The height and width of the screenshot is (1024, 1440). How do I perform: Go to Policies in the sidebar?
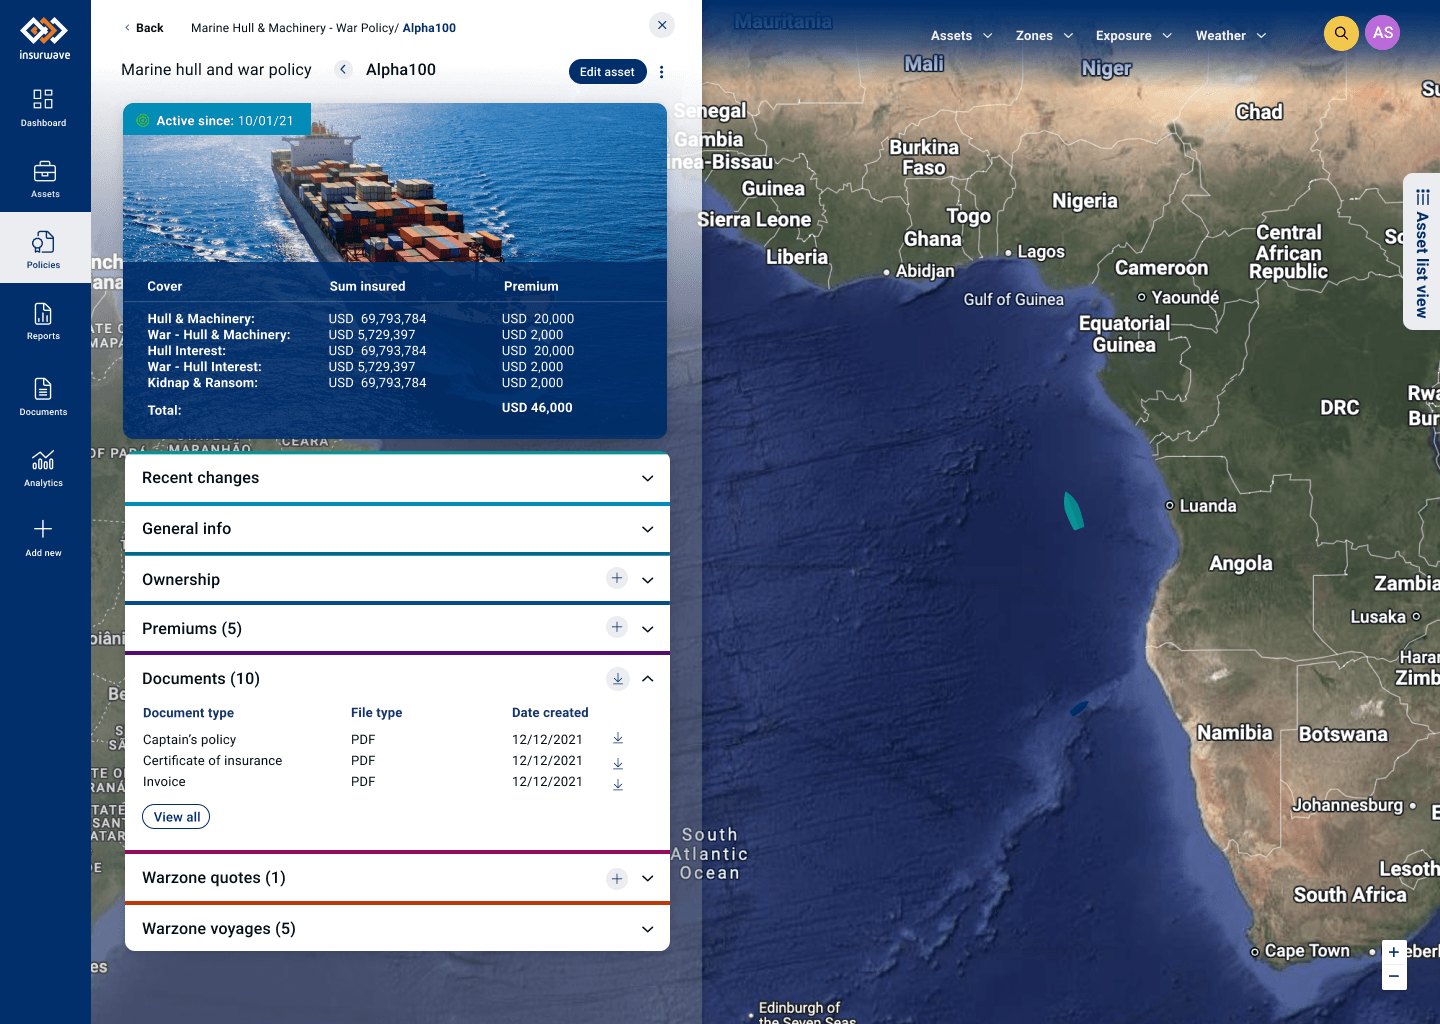(44, 249)
